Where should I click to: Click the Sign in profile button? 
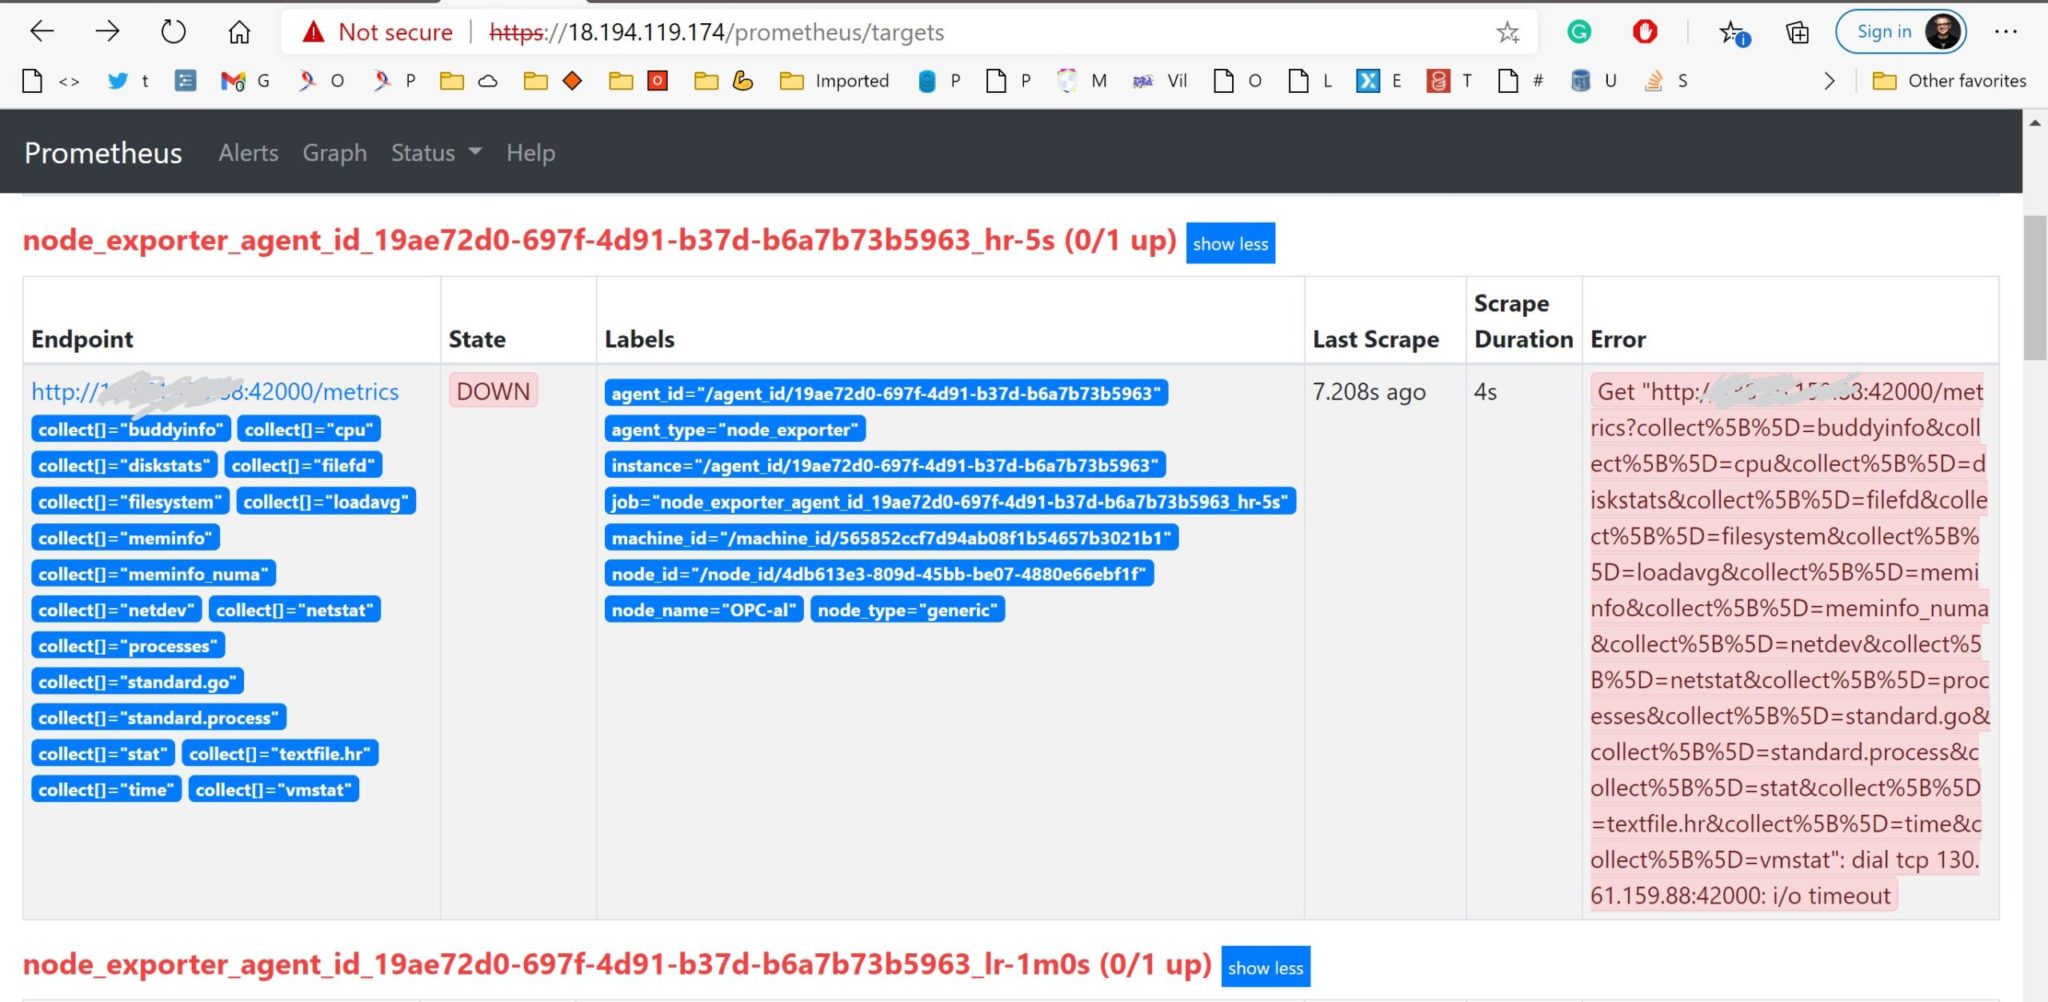tap(1901, 32)
